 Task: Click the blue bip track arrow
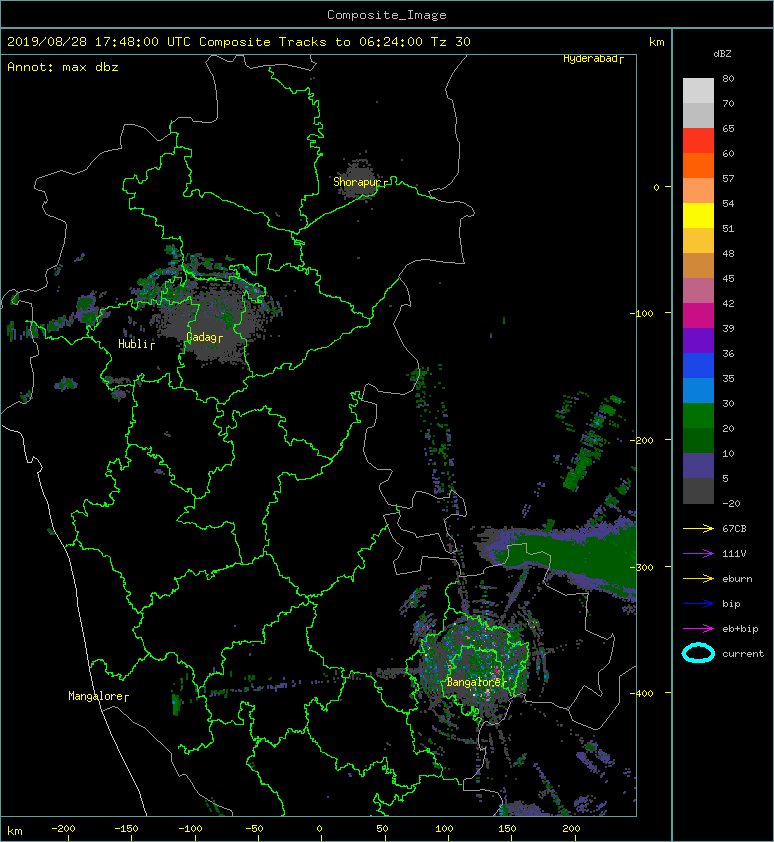pyautogui.click(x=698, y=604)
